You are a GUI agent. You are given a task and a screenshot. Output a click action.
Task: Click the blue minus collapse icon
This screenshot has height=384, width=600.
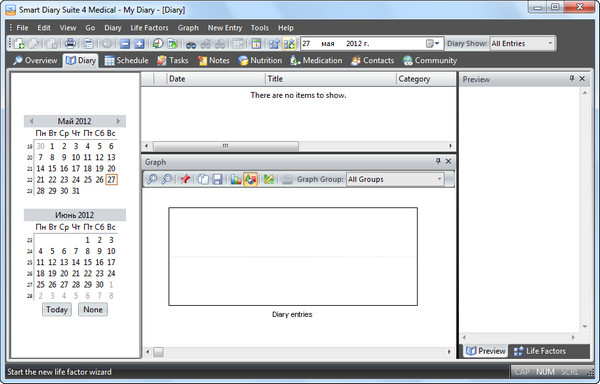tap(125, 44)
